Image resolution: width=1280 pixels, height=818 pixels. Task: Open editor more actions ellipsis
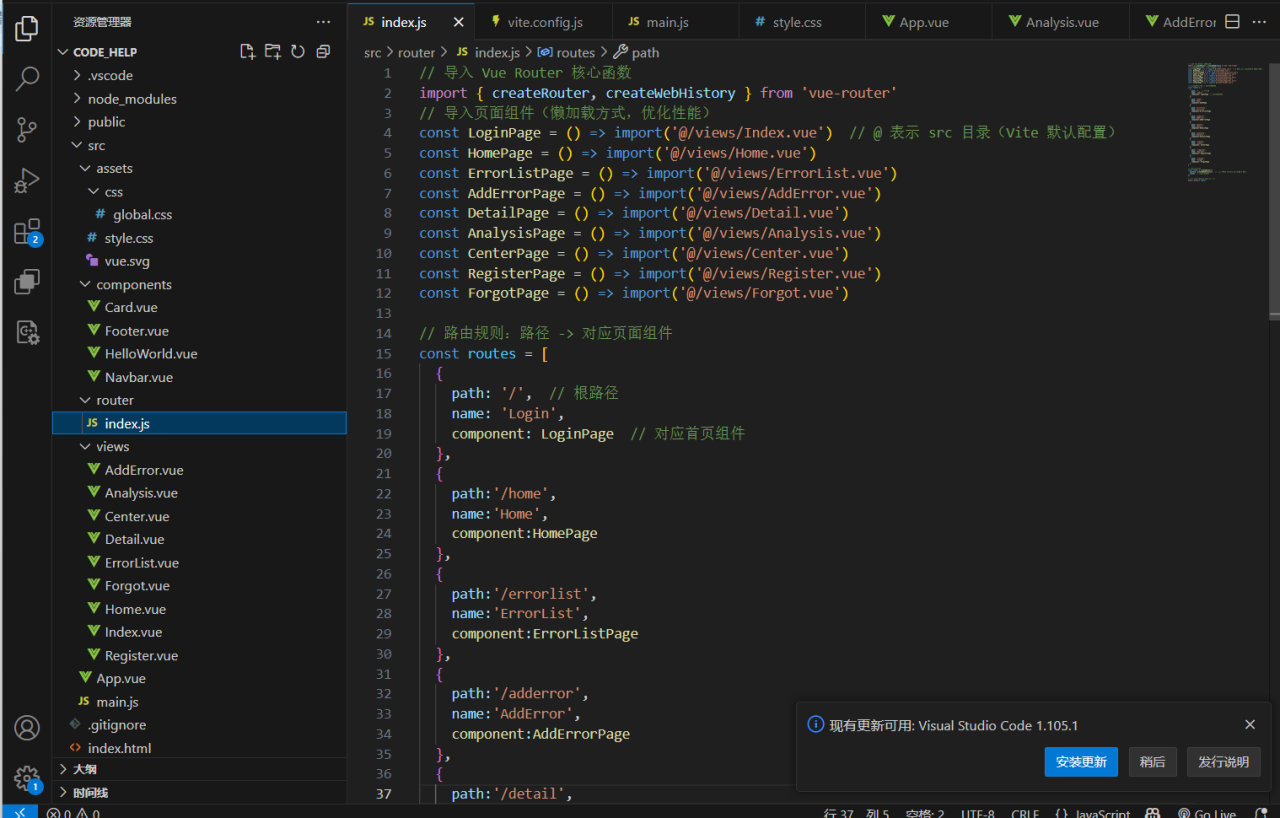pyautogui.click(x=1260, y=21)
